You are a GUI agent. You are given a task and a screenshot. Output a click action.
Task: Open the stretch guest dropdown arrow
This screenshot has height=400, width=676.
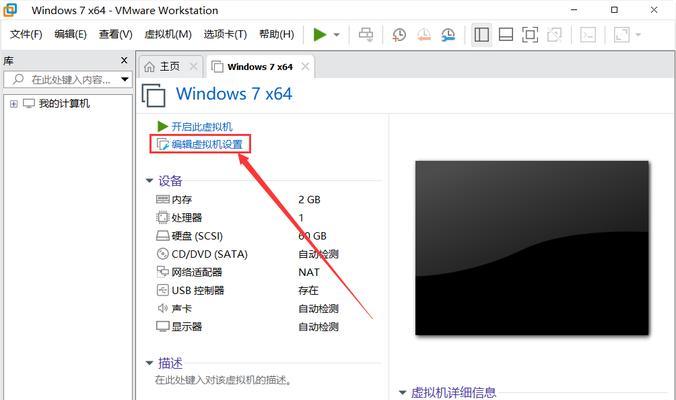pos(638,34)
